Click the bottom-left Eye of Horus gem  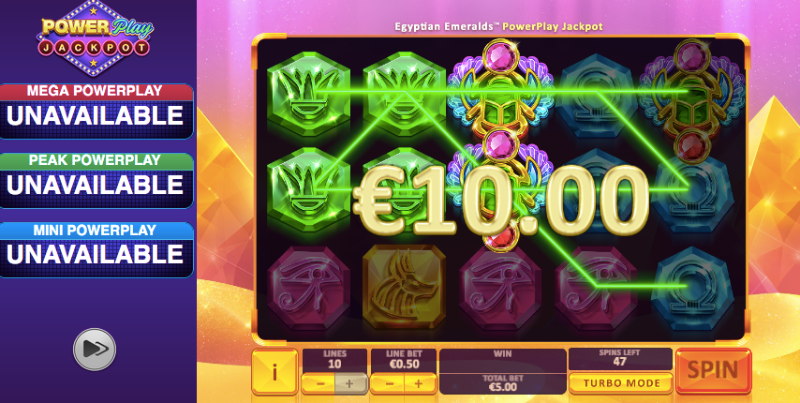pyautogui.click(x=308, y=287)
